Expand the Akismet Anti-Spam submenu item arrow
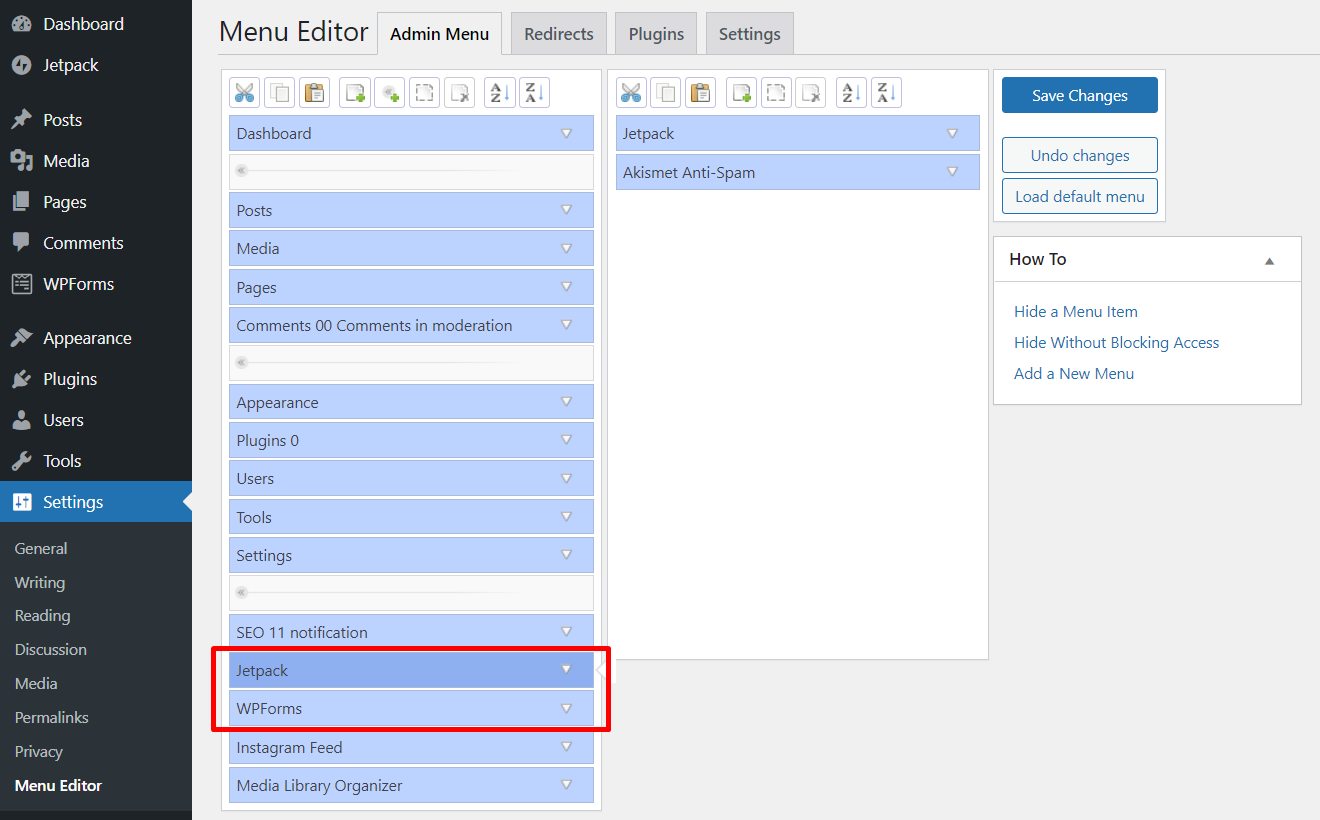Screen dimensions: 1320x820 point(952,172)
